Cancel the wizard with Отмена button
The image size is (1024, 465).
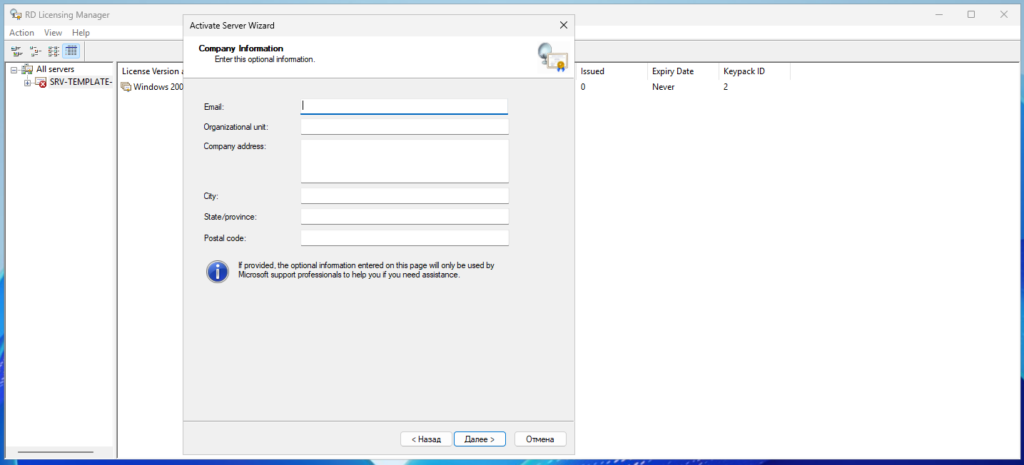(x=540, y=439)
